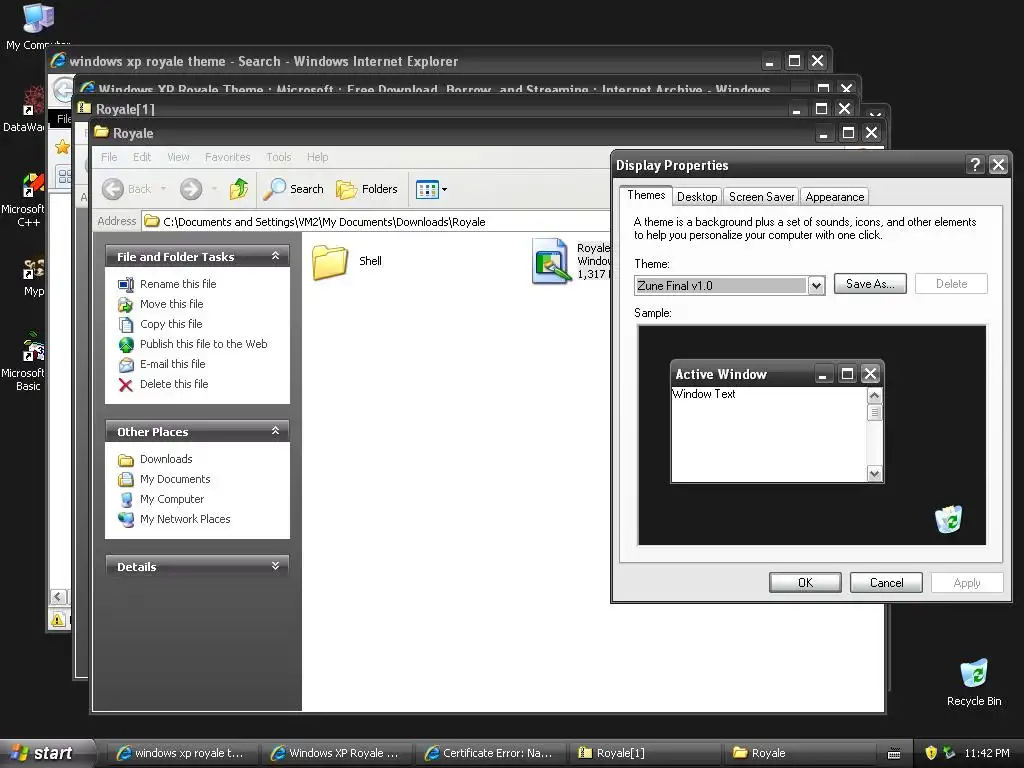Click sample window scrollbar down arrow
This screenshot has width=1024, height=768.
click(874, 474)
